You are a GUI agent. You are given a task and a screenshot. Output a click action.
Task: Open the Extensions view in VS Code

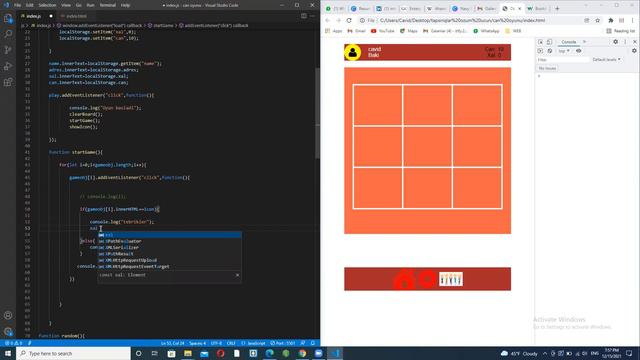click(8, 82)
